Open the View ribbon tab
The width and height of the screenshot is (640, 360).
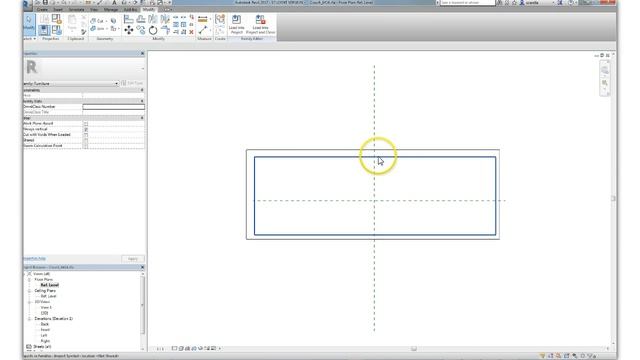coord(94,9)
